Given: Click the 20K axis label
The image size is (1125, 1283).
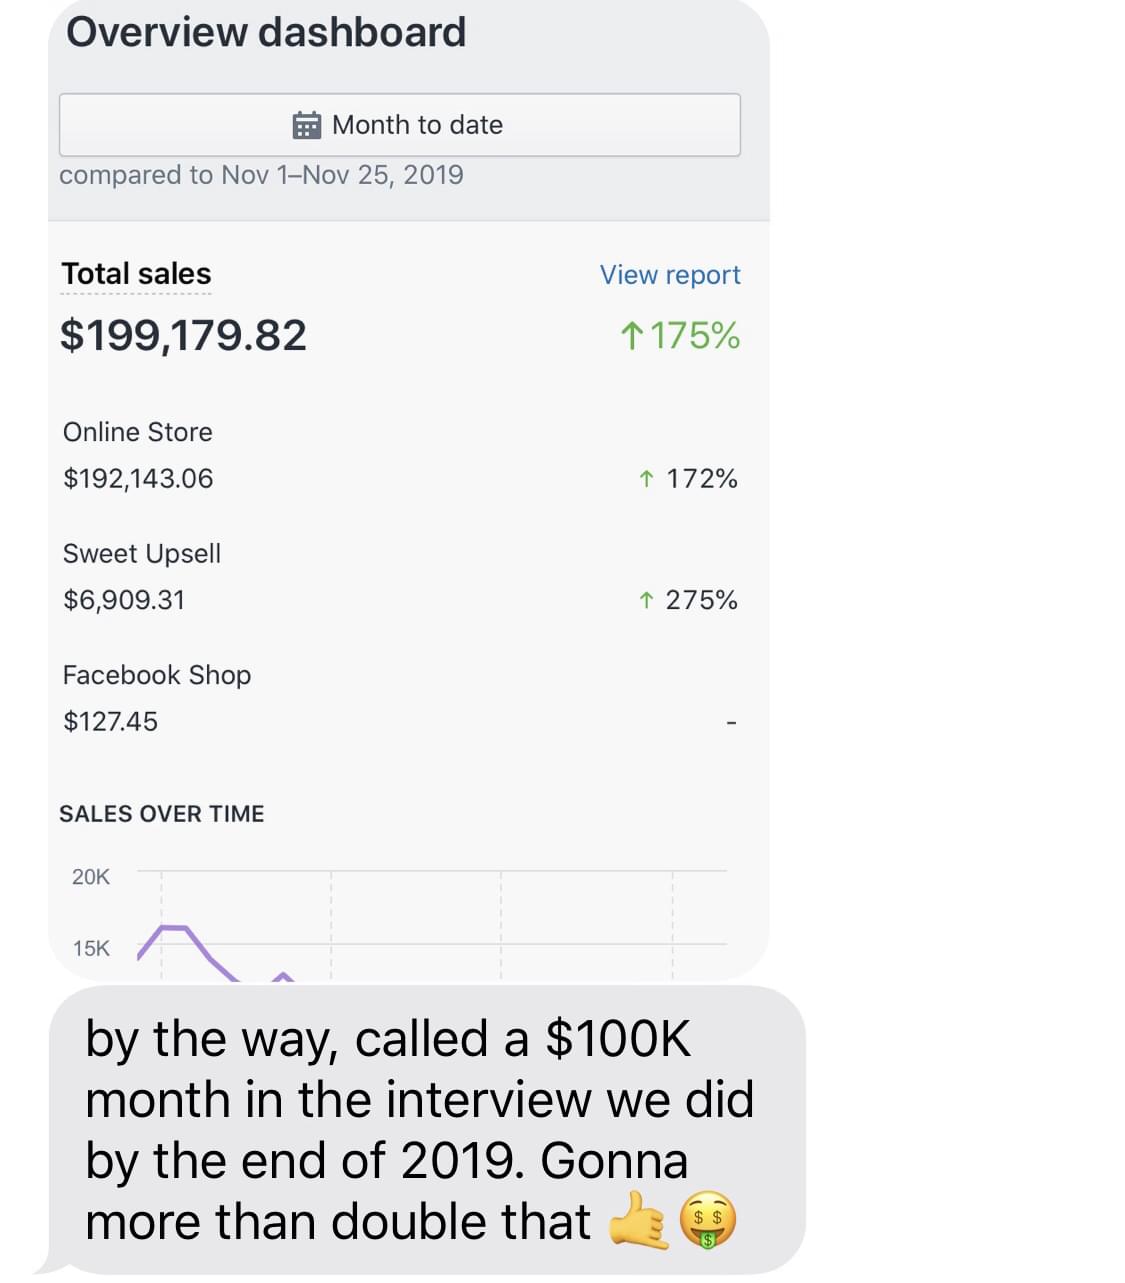Looking at the screenshot, I should pos(91,877).
